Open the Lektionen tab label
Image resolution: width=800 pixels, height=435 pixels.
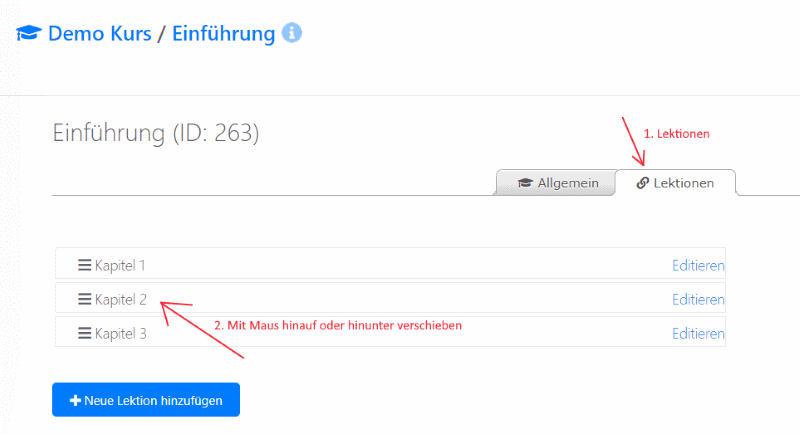tap(683, 183)
